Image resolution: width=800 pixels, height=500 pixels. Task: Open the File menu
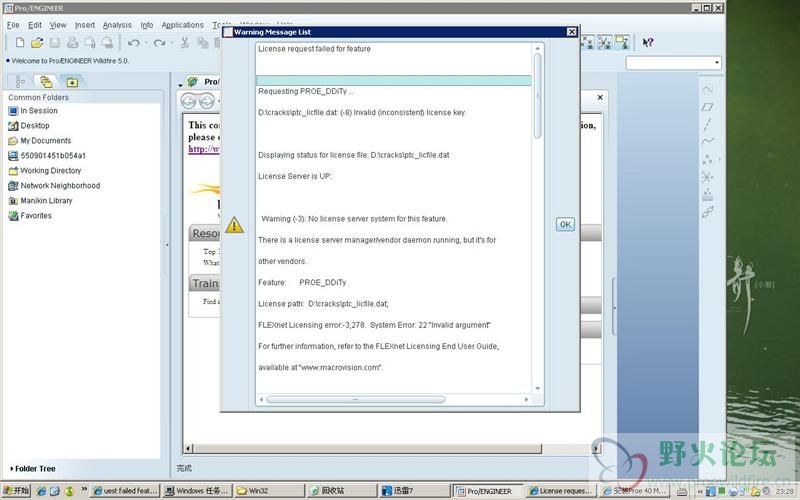point(13,25)
